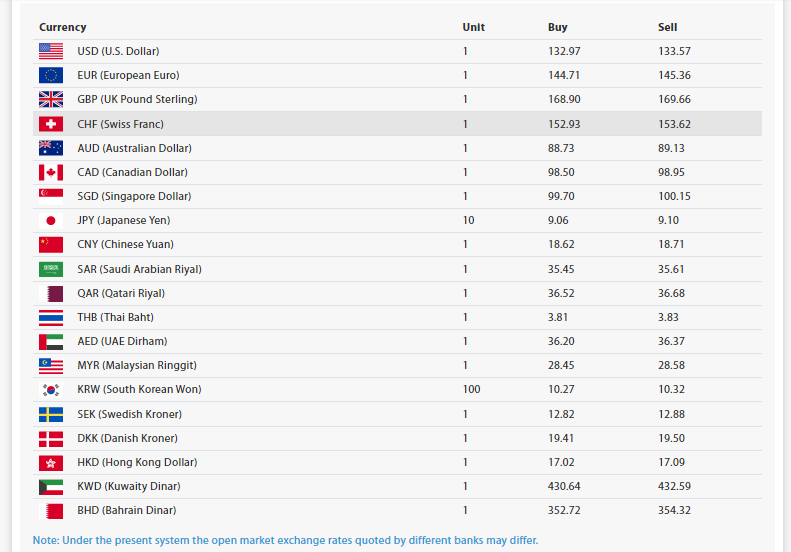Click the Unit column header

(474, 27)
